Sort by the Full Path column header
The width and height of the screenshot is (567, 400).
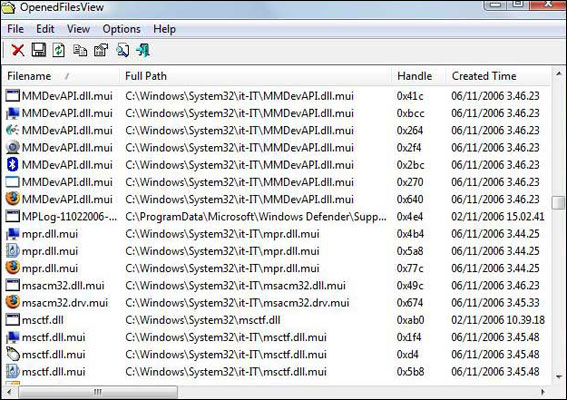click(255, 76)
